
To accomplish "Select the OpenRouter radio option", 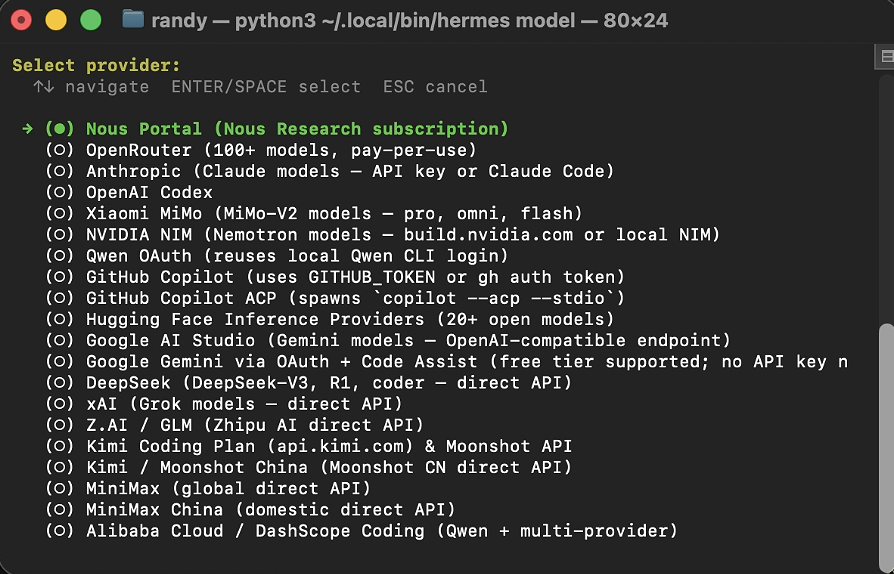I will point(60,150).
